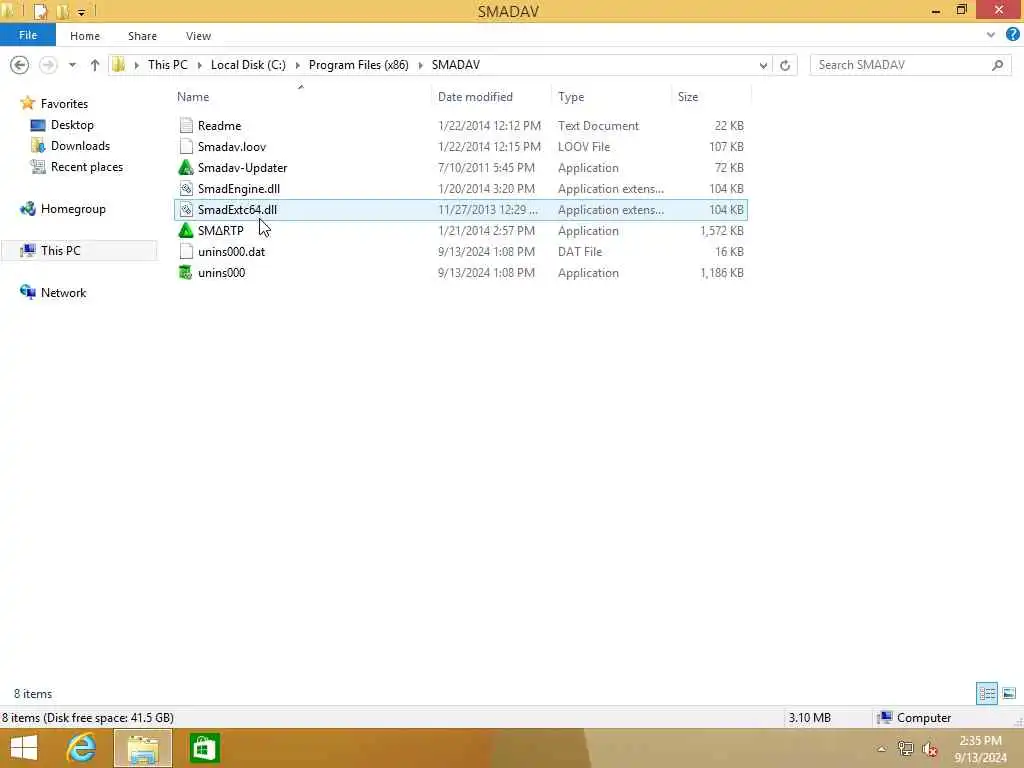Open Network in the navigation pane
Image resolution: width=1024 pixels, height=768 pixels.
pos(63,293)
